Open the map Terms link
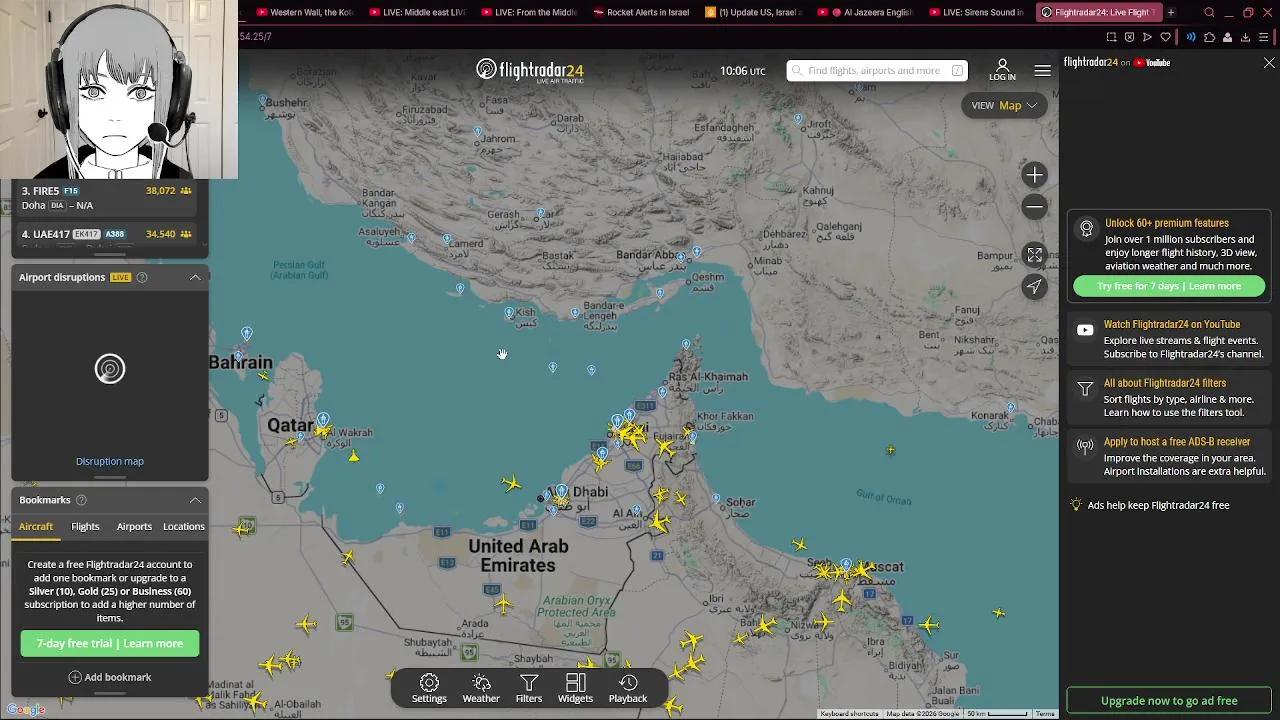 (1045, 714)
